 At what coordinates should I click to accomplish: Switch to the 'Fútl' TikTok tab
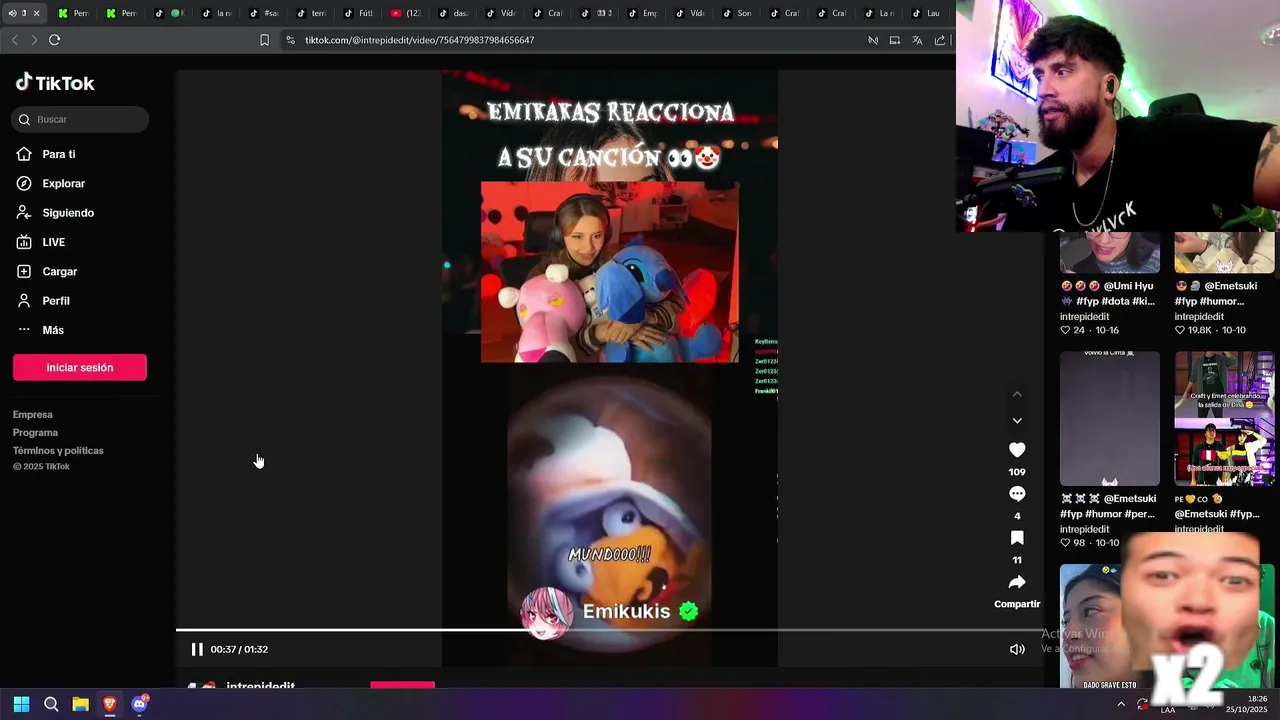click(x=358, y=13)
